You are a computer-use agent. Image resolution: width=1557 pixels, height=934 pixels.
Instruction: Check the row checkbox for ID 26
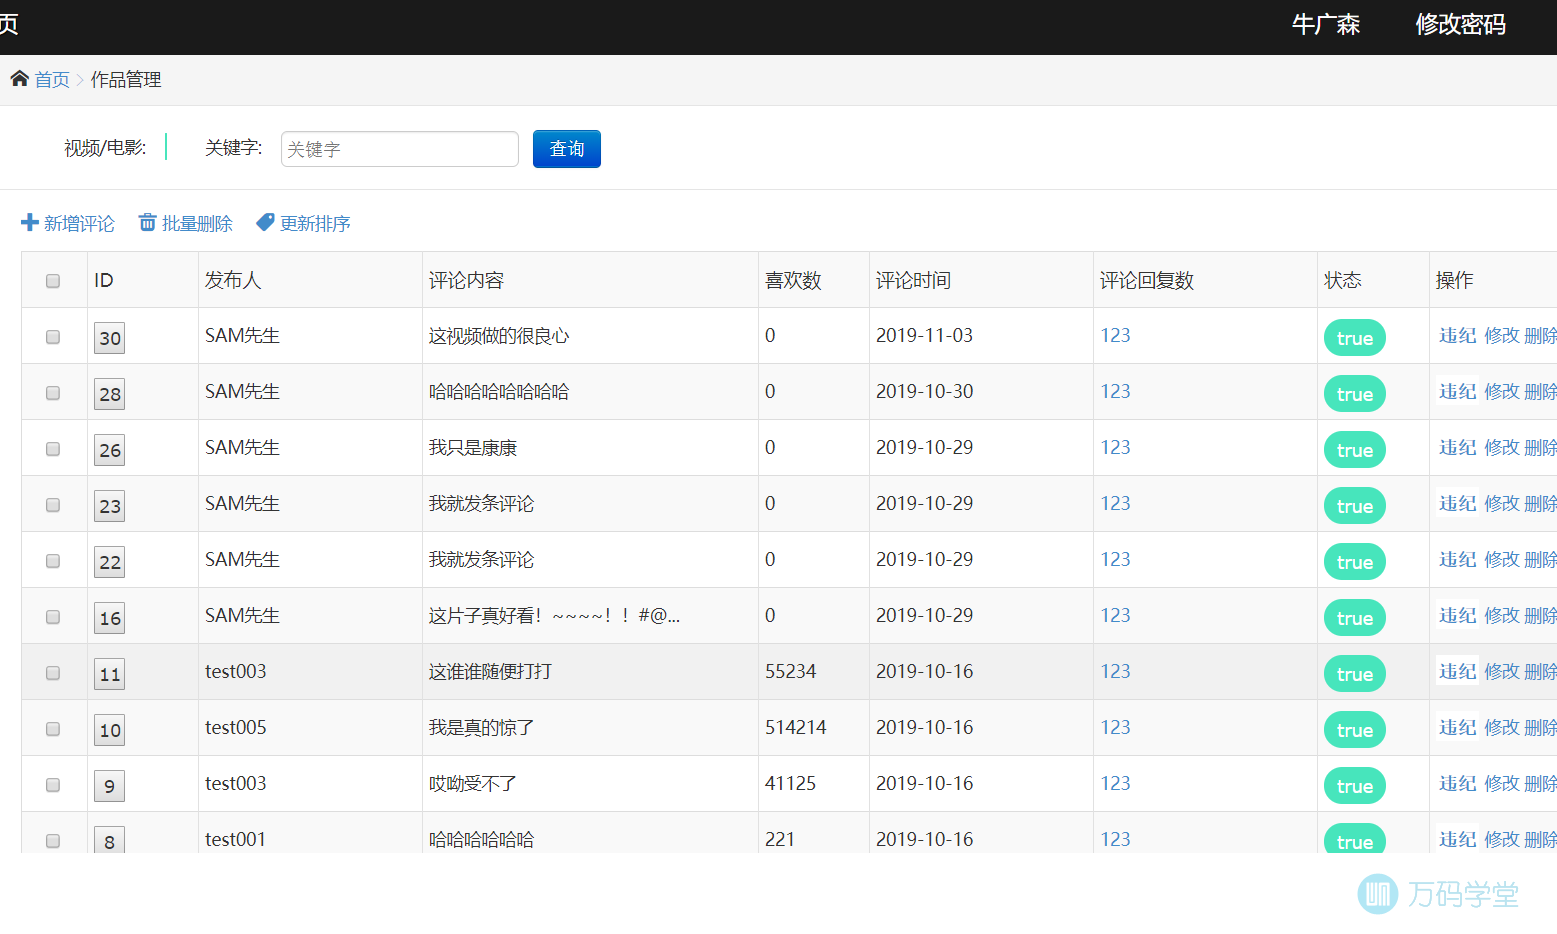[x=53, y=449]
